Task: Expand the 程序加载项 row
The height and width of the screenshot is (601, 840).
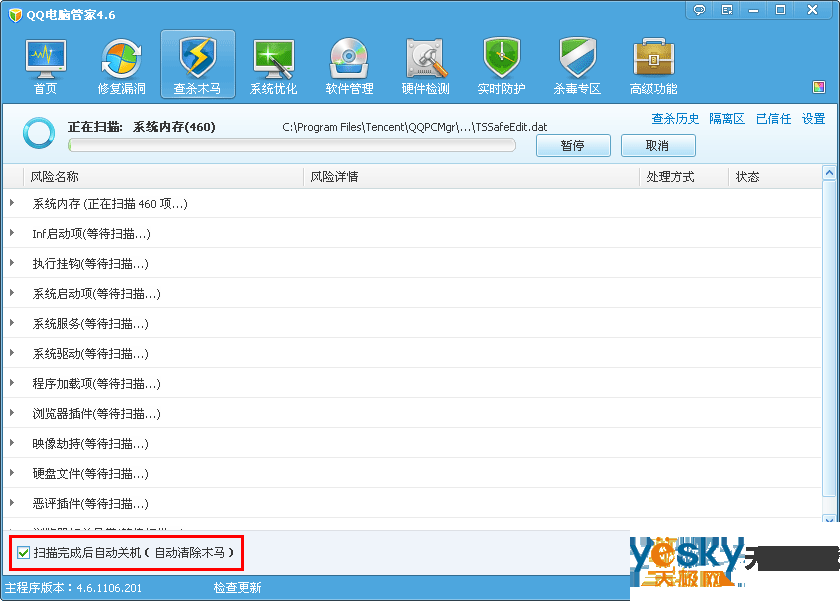Action: coord(12,383)
